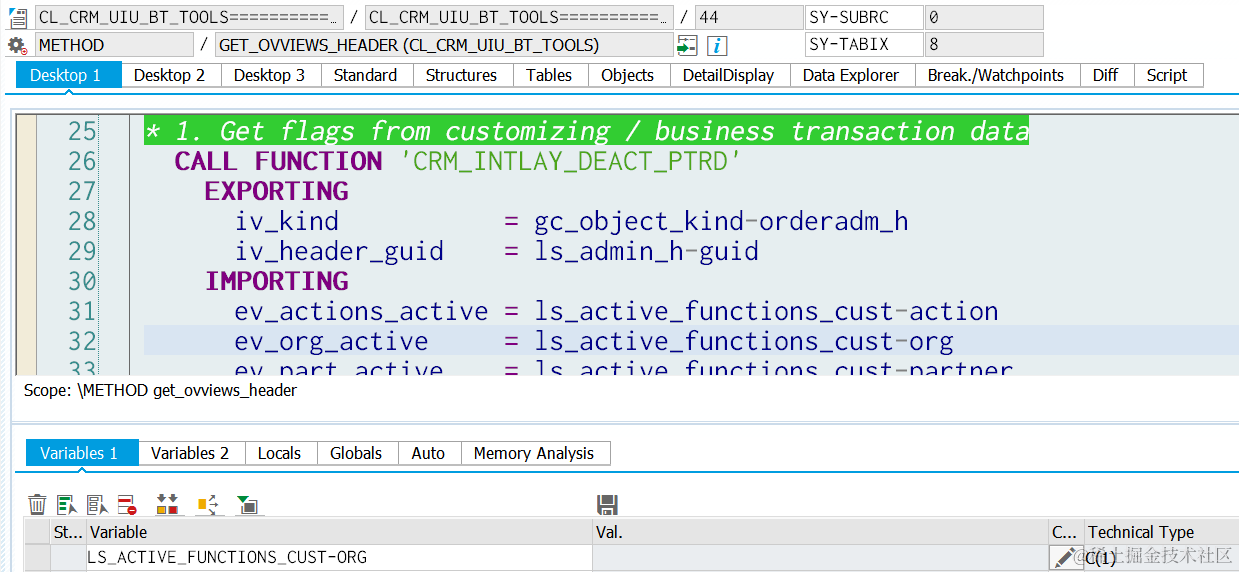Switch to Desktop 3 tab
The height and width of the screenshot is (572, 1239).
pos(270,75)
